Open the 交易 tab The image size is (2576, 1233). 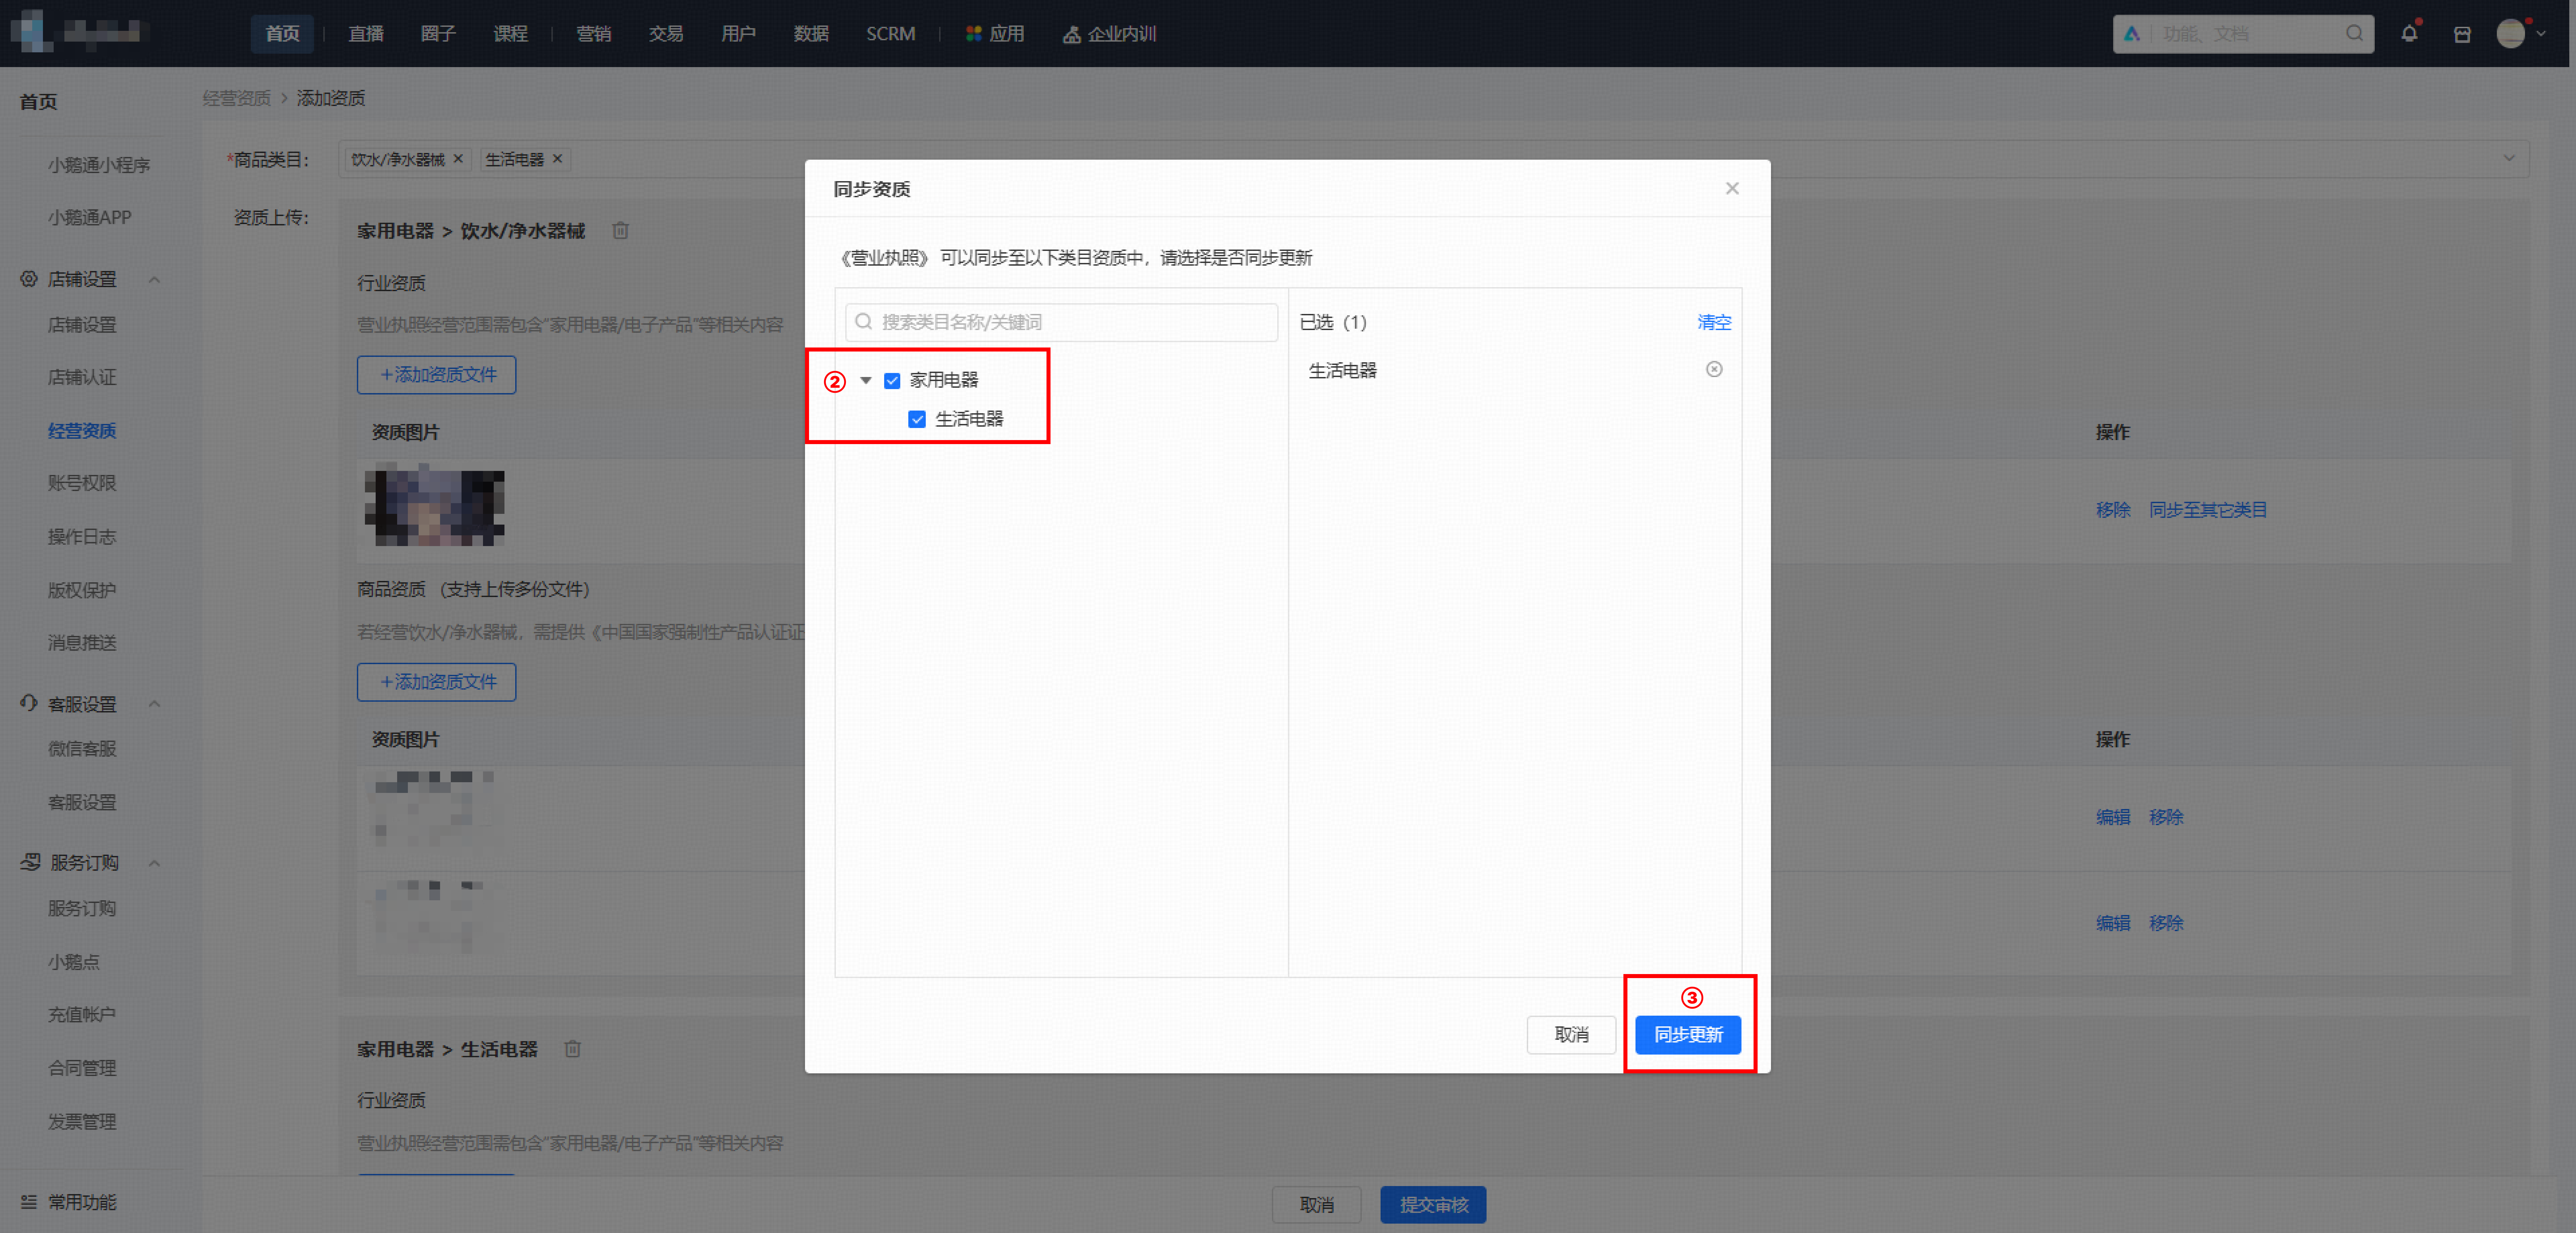(666, 34)
